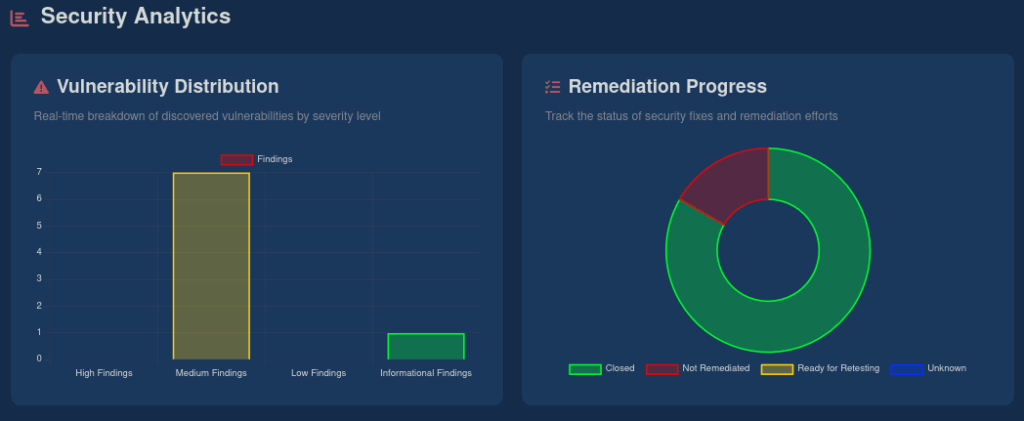
Task: Click the Remediation Progress title
Action: click(x=667, y=87)
